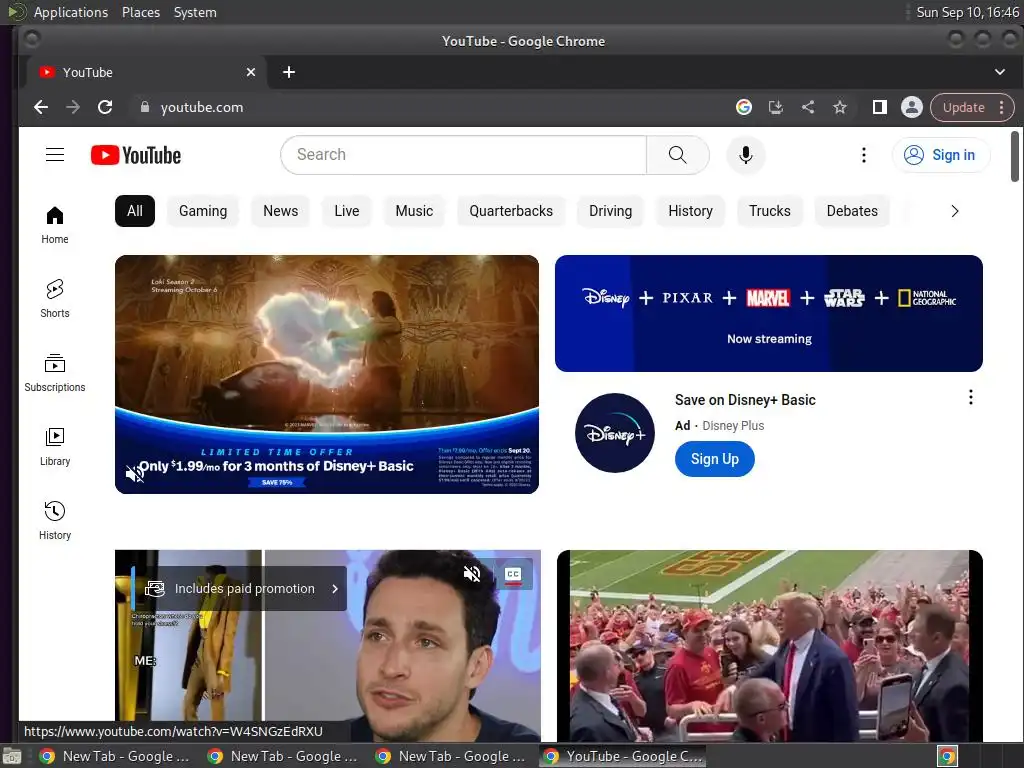Select the History category chip
Viewport: 1024px width, 768px height.
pyautogui.click(x=690, y=211)
